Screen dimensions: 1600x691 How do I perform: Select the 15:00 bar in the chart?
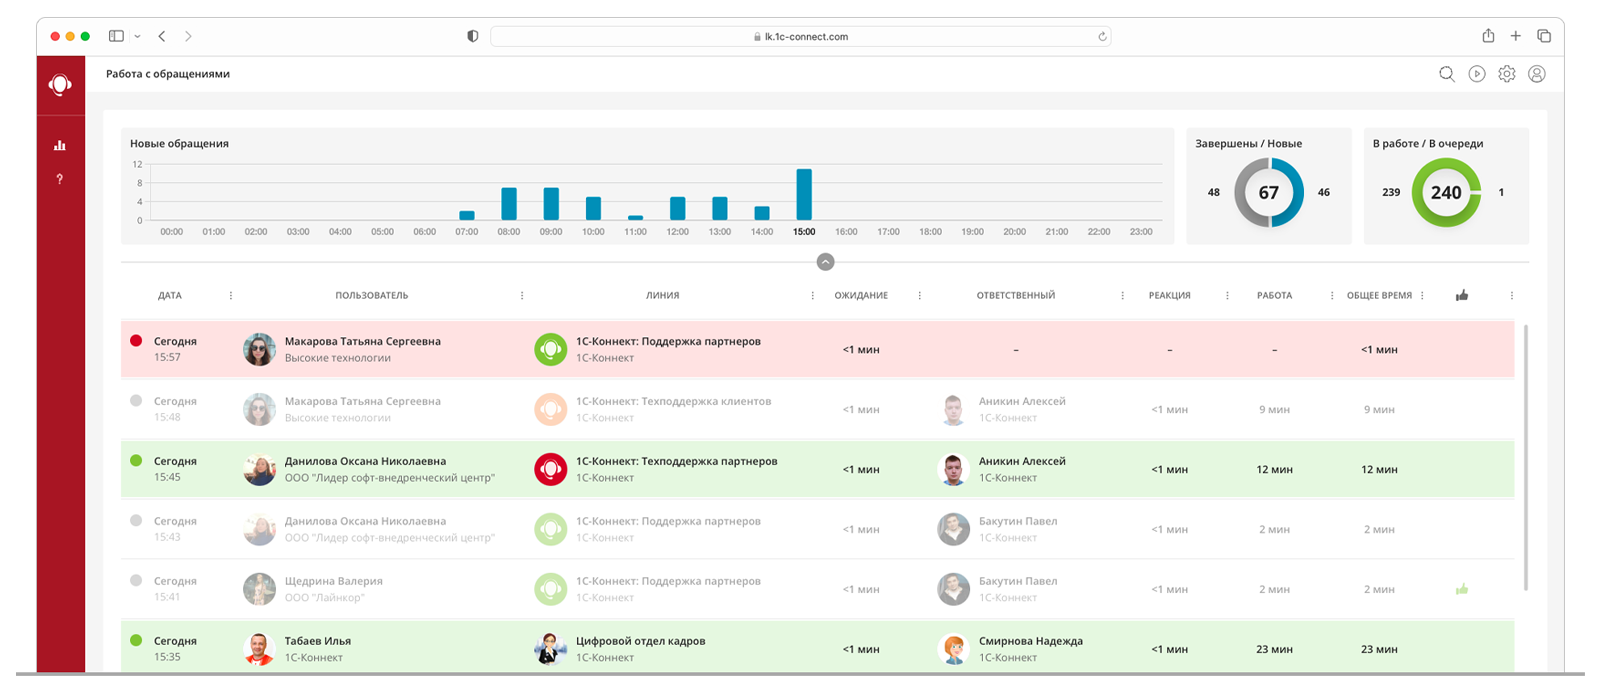coord(804,194)
